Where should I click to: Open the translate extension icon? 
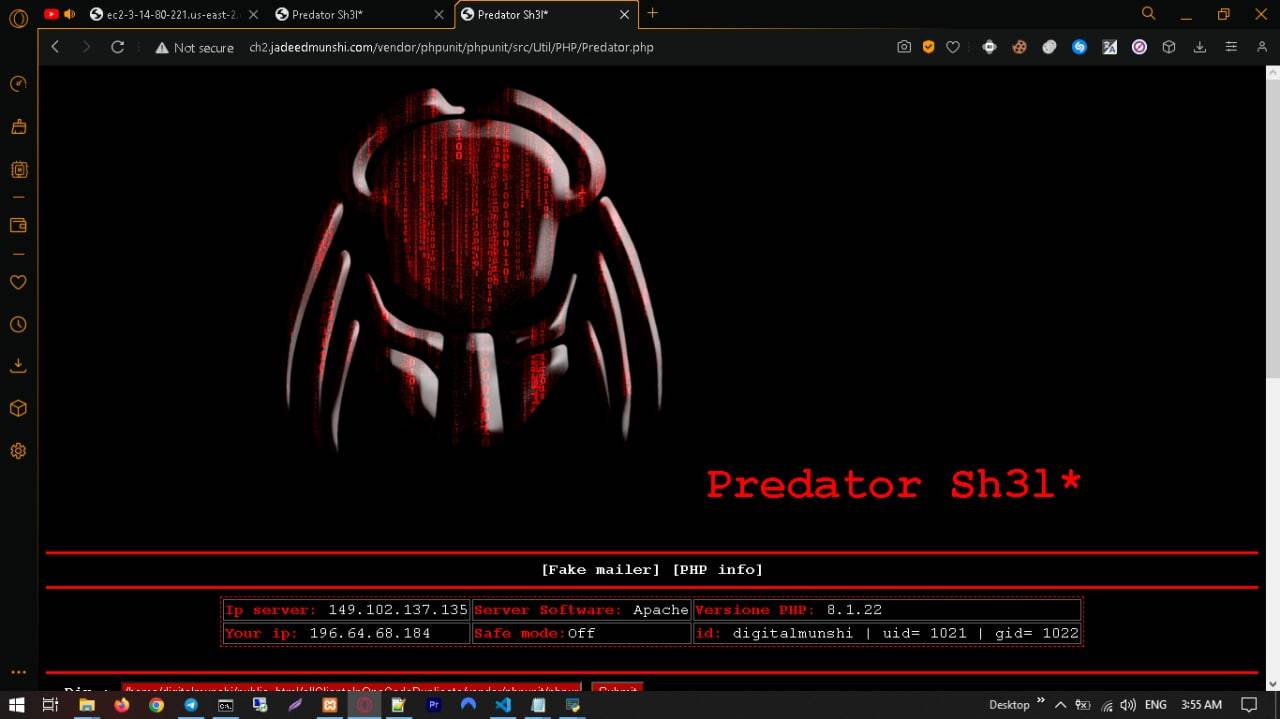[x=1109, y=47]
